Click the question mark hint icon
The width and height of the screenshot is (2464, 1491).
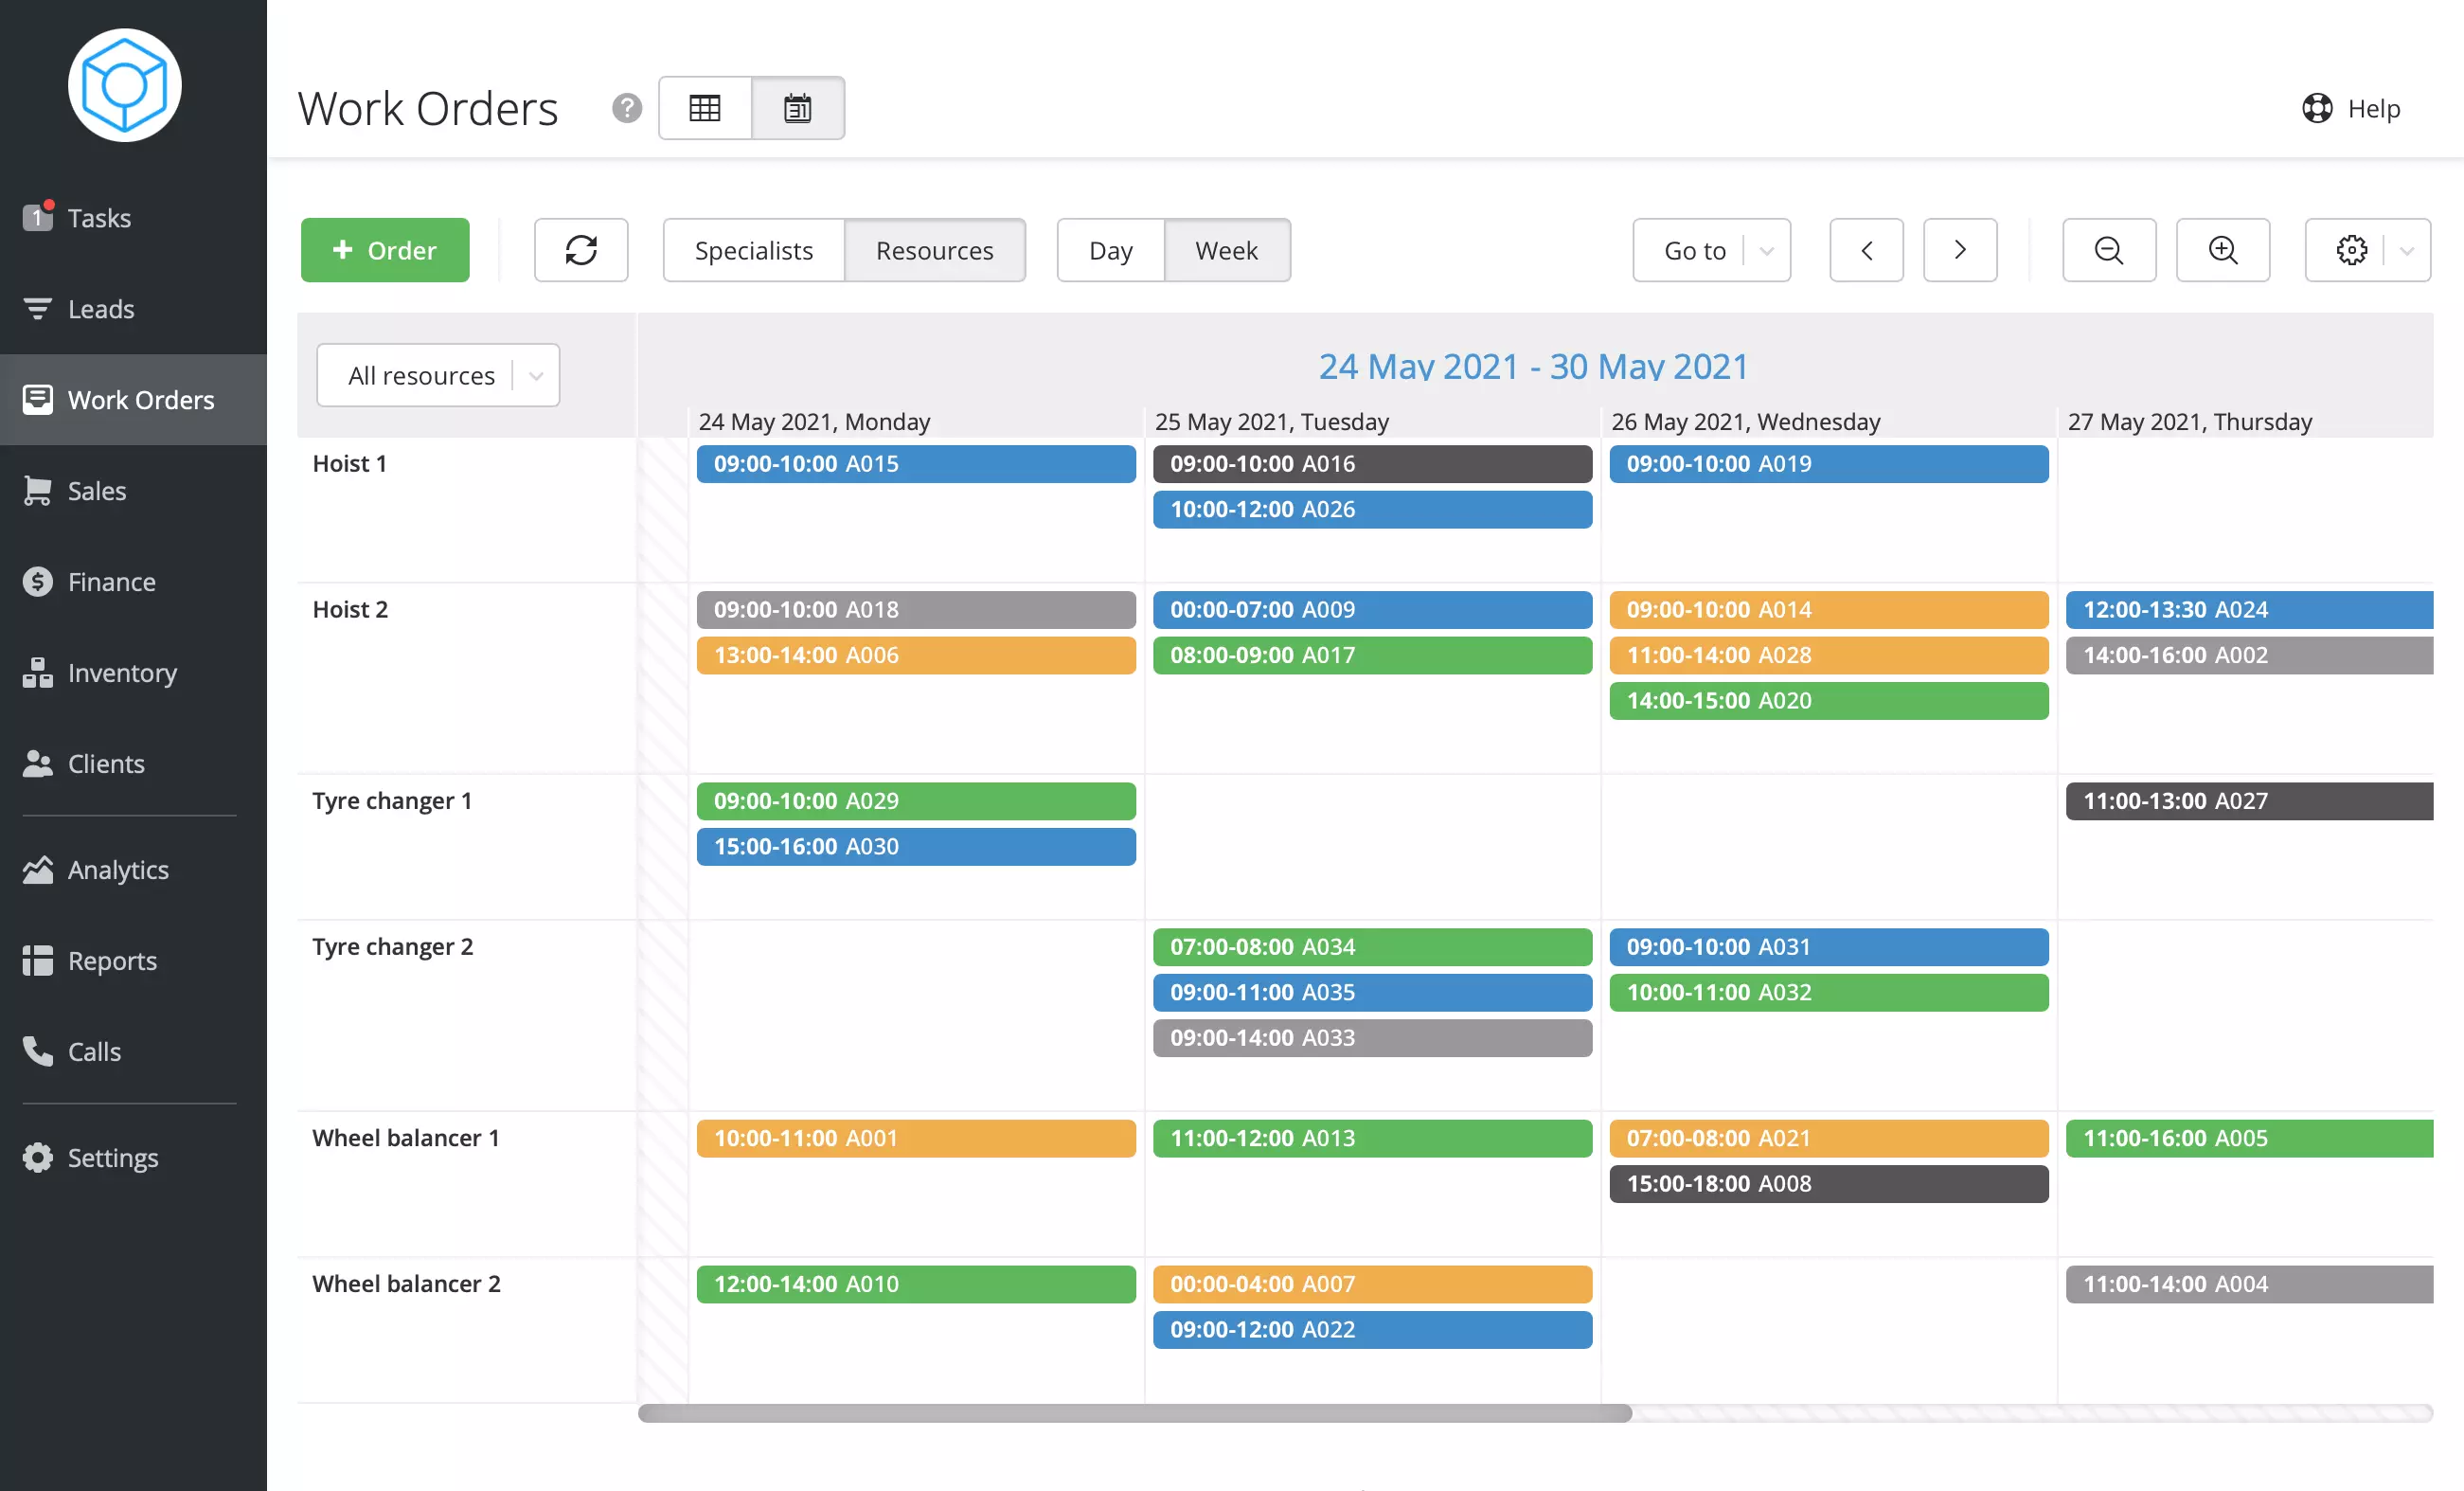click(x=627, y=108)
